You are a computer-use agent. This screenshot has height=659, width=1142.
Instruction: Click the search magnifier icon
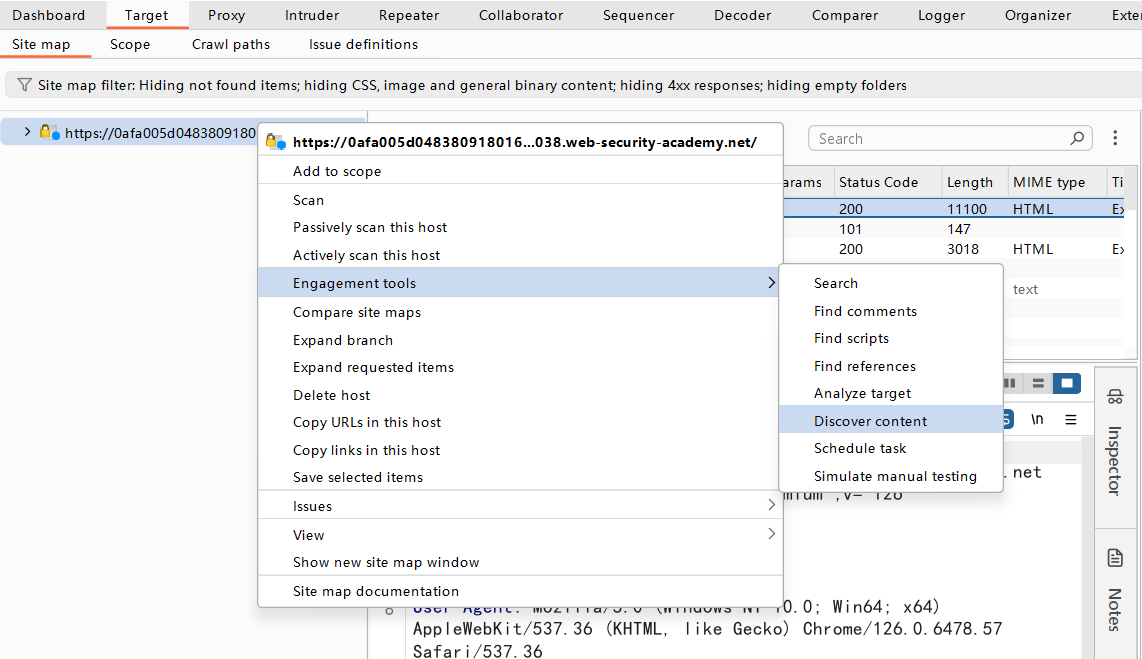pos(1077,139)
